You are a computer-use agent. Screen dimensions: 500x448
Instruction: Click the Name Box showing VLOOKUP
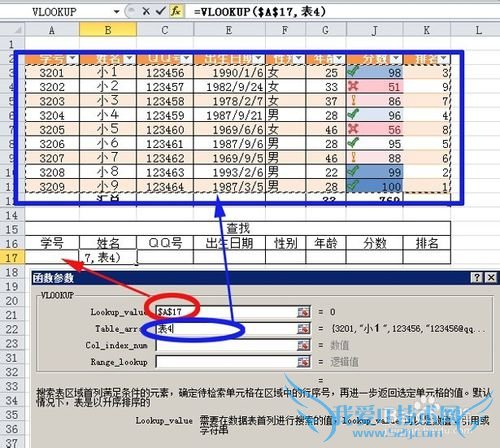point(54,12)
